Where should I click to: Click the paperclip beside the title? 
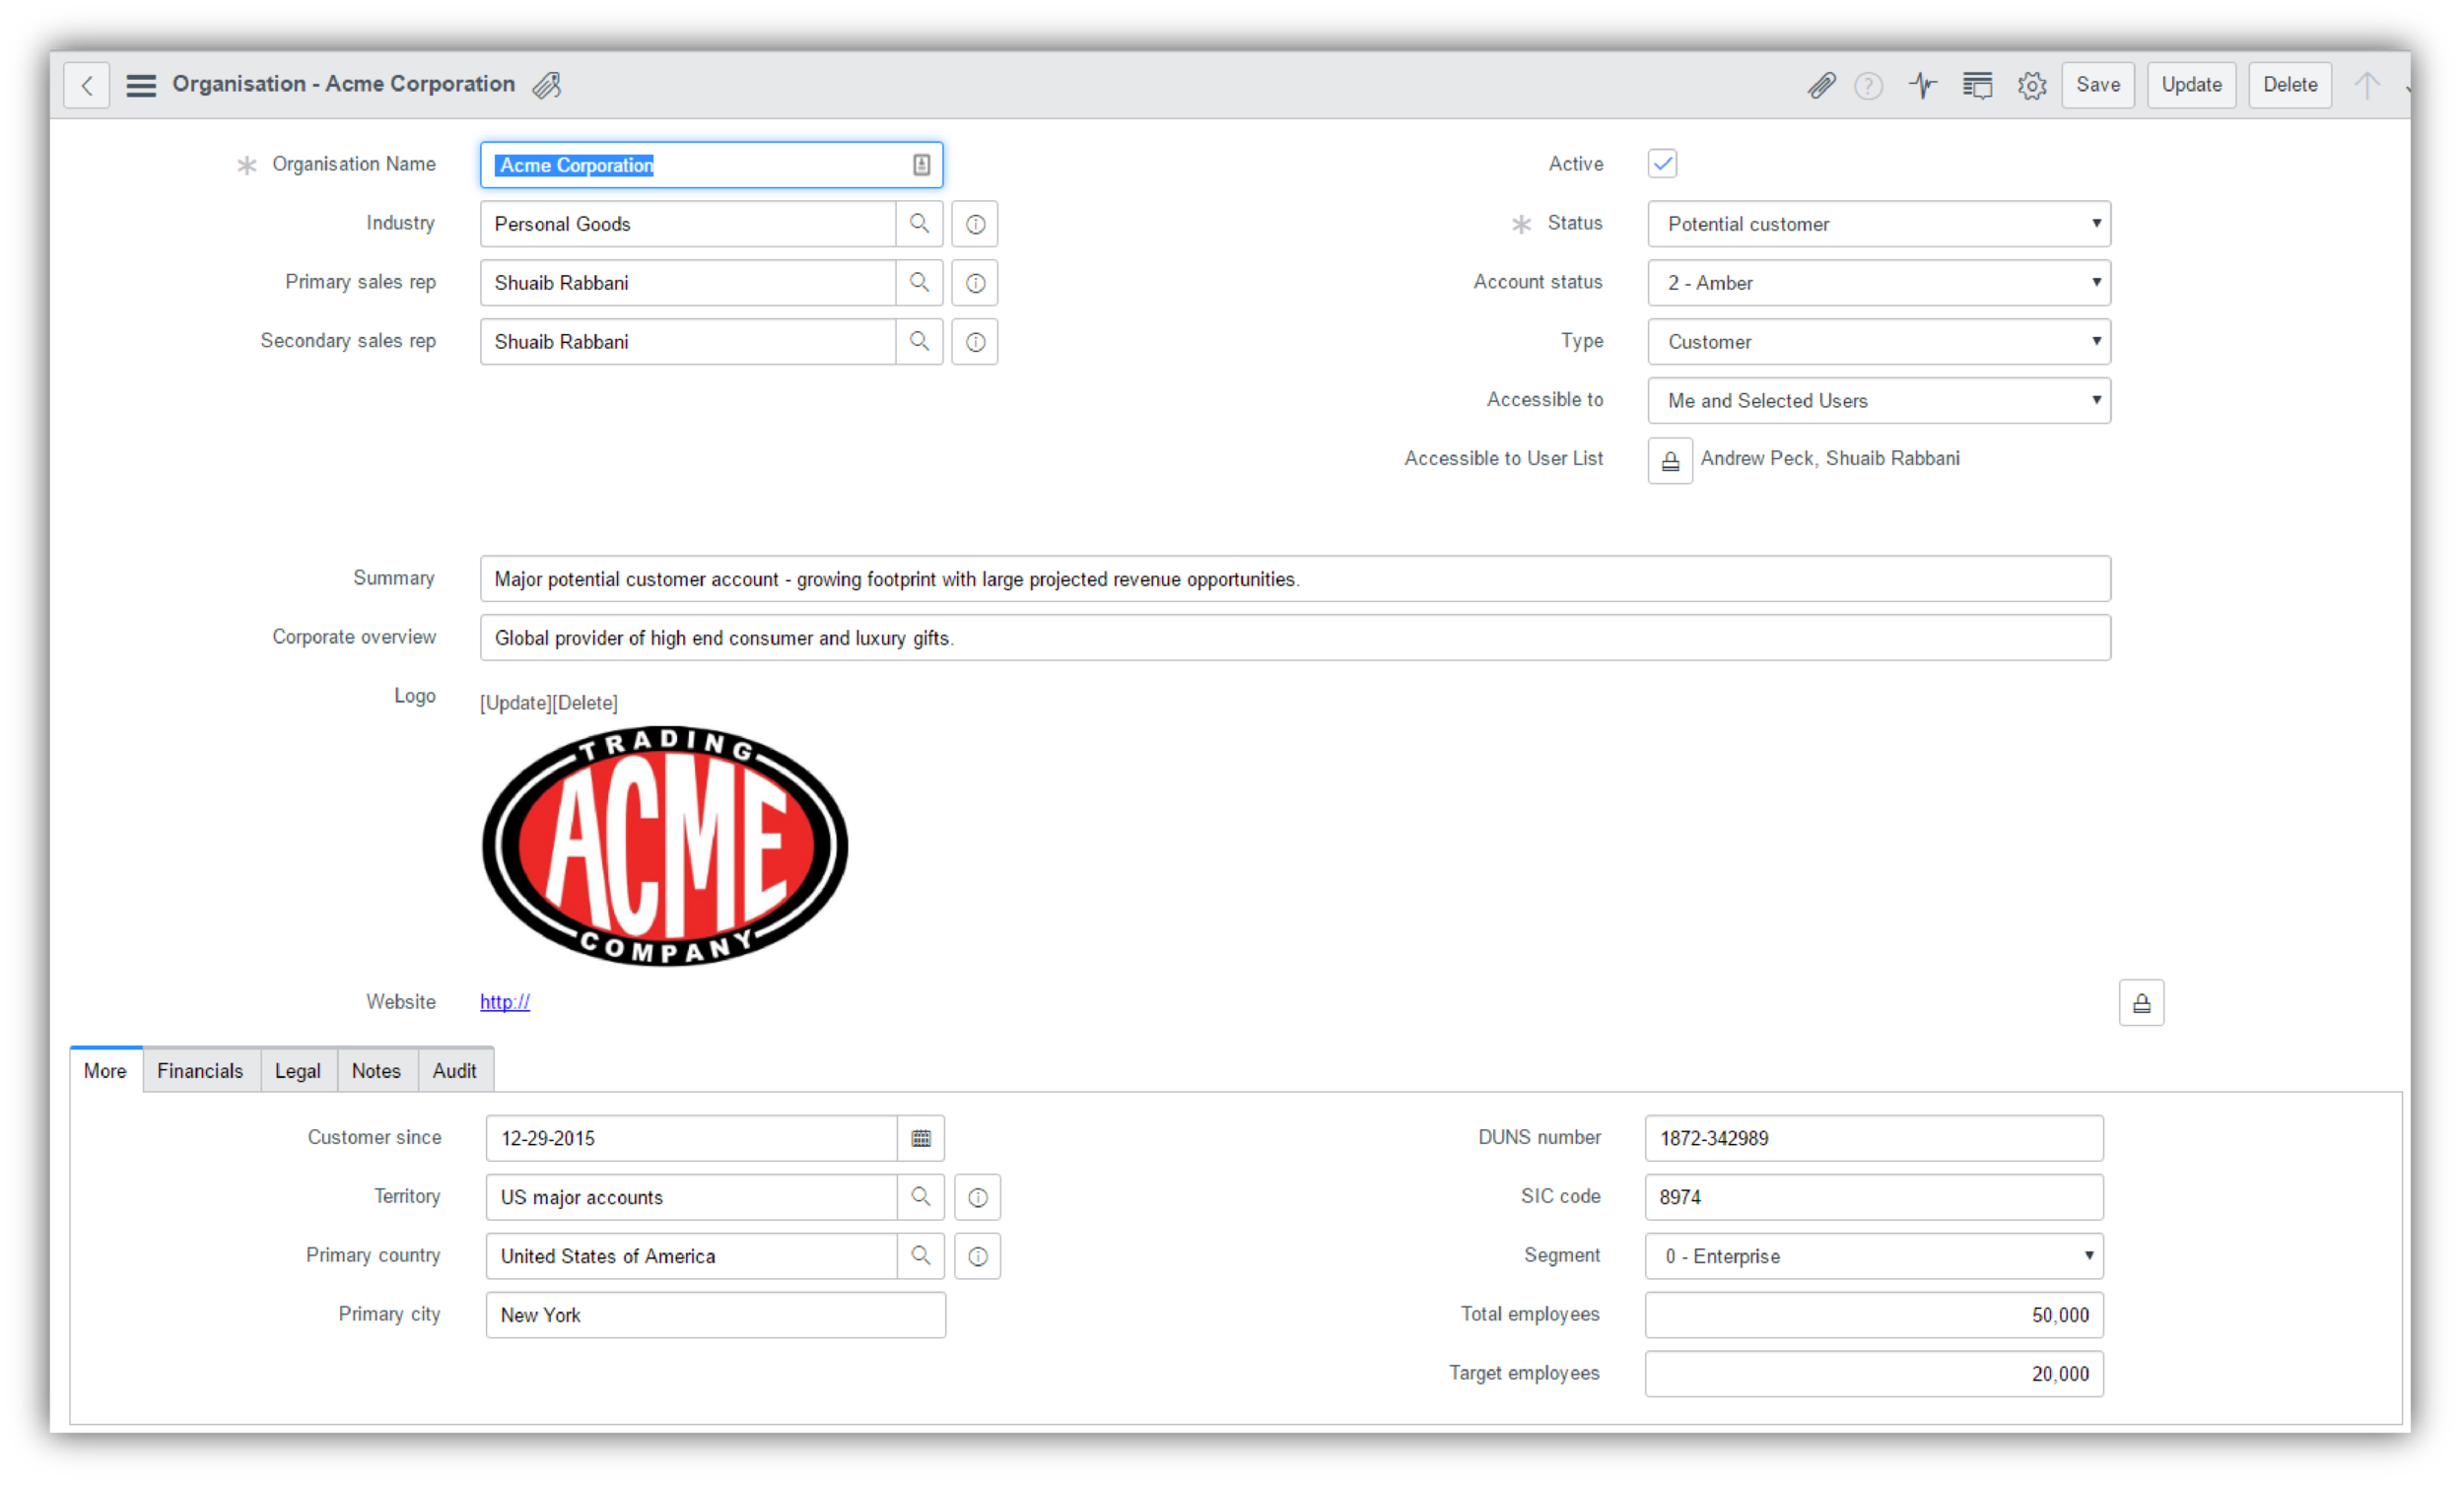click(547, 85)
